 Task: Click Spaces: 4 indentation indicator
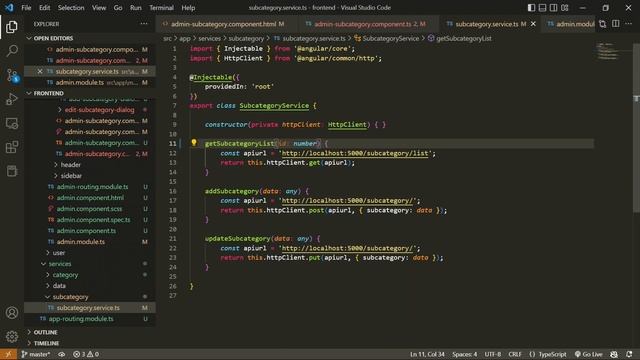(464, 354)
